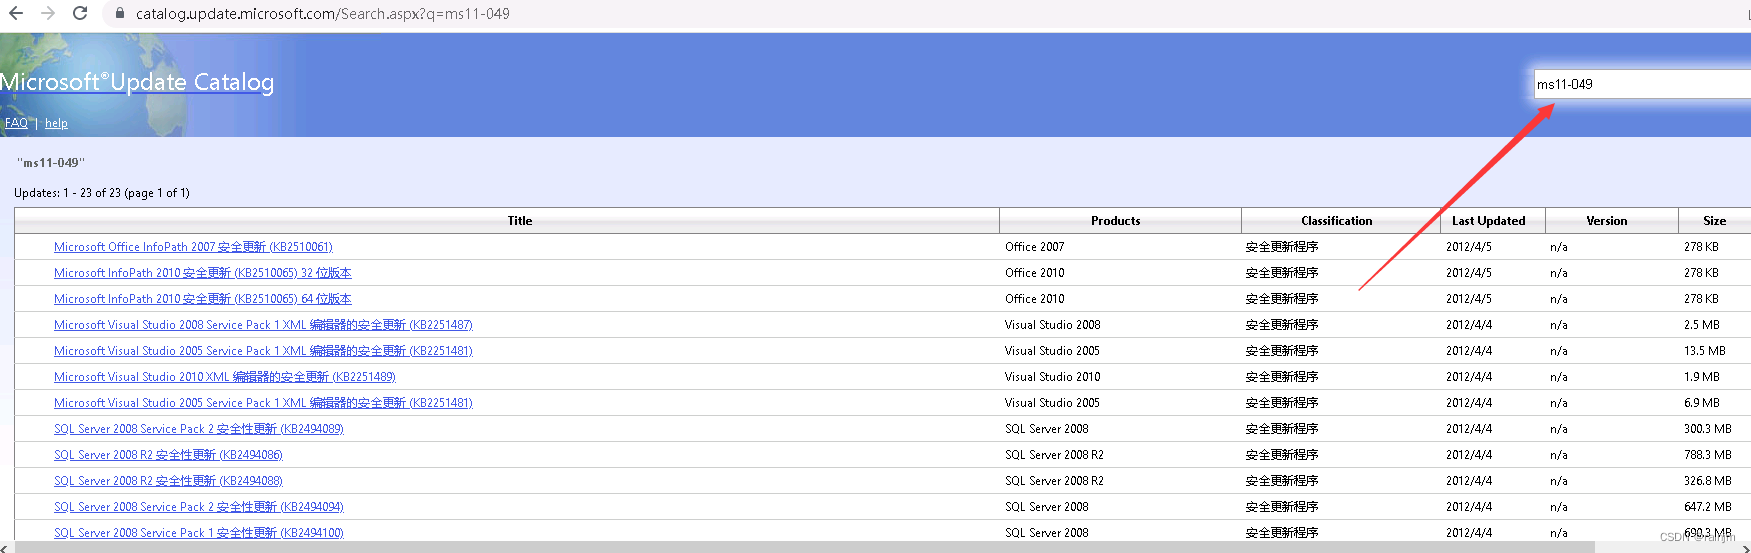Sort by the Version column header
This screenshot has width=1751, height=553.
(x=1606, y=221)
